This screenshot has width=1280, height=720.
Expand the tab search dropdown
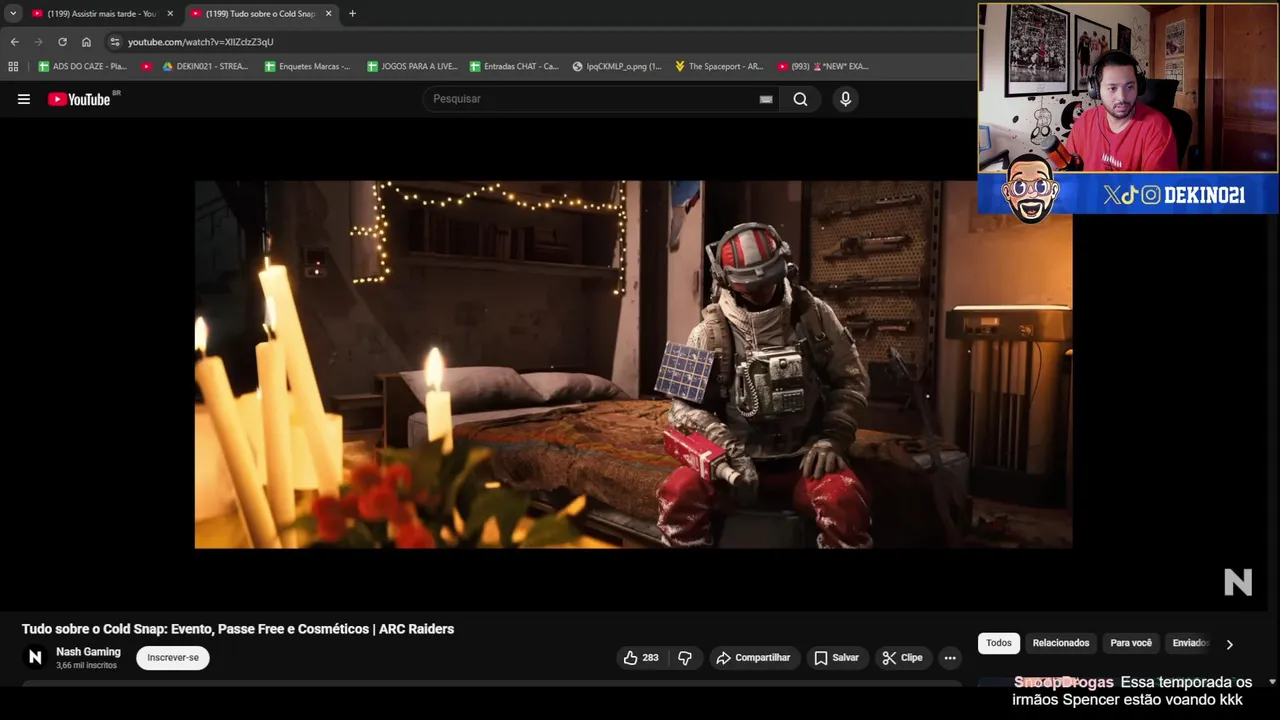pos(12,14)
